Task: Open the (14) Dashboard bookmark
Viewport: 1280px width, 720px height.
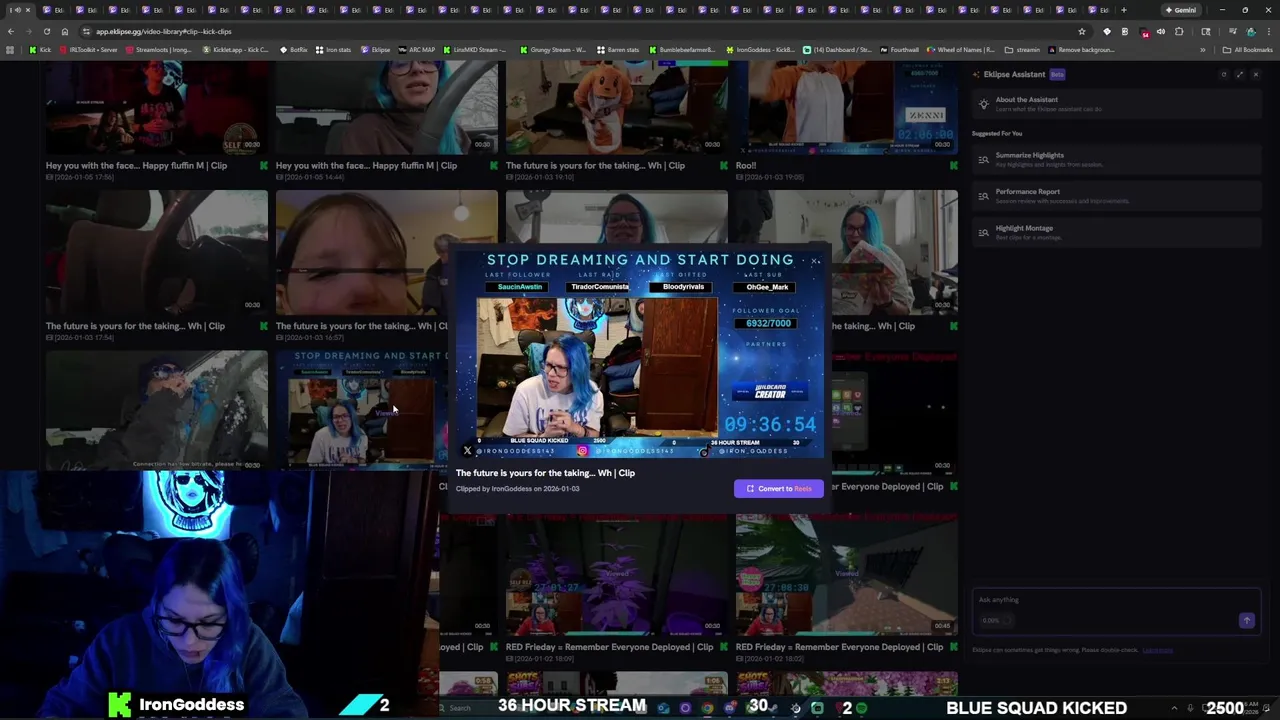Action: (x=838, y=49)
